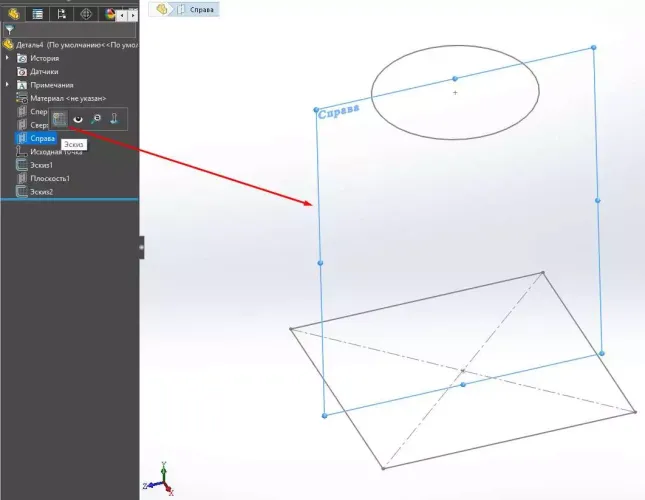
Task: Click the Справа plane label in viewport
Action: [339, 111]
